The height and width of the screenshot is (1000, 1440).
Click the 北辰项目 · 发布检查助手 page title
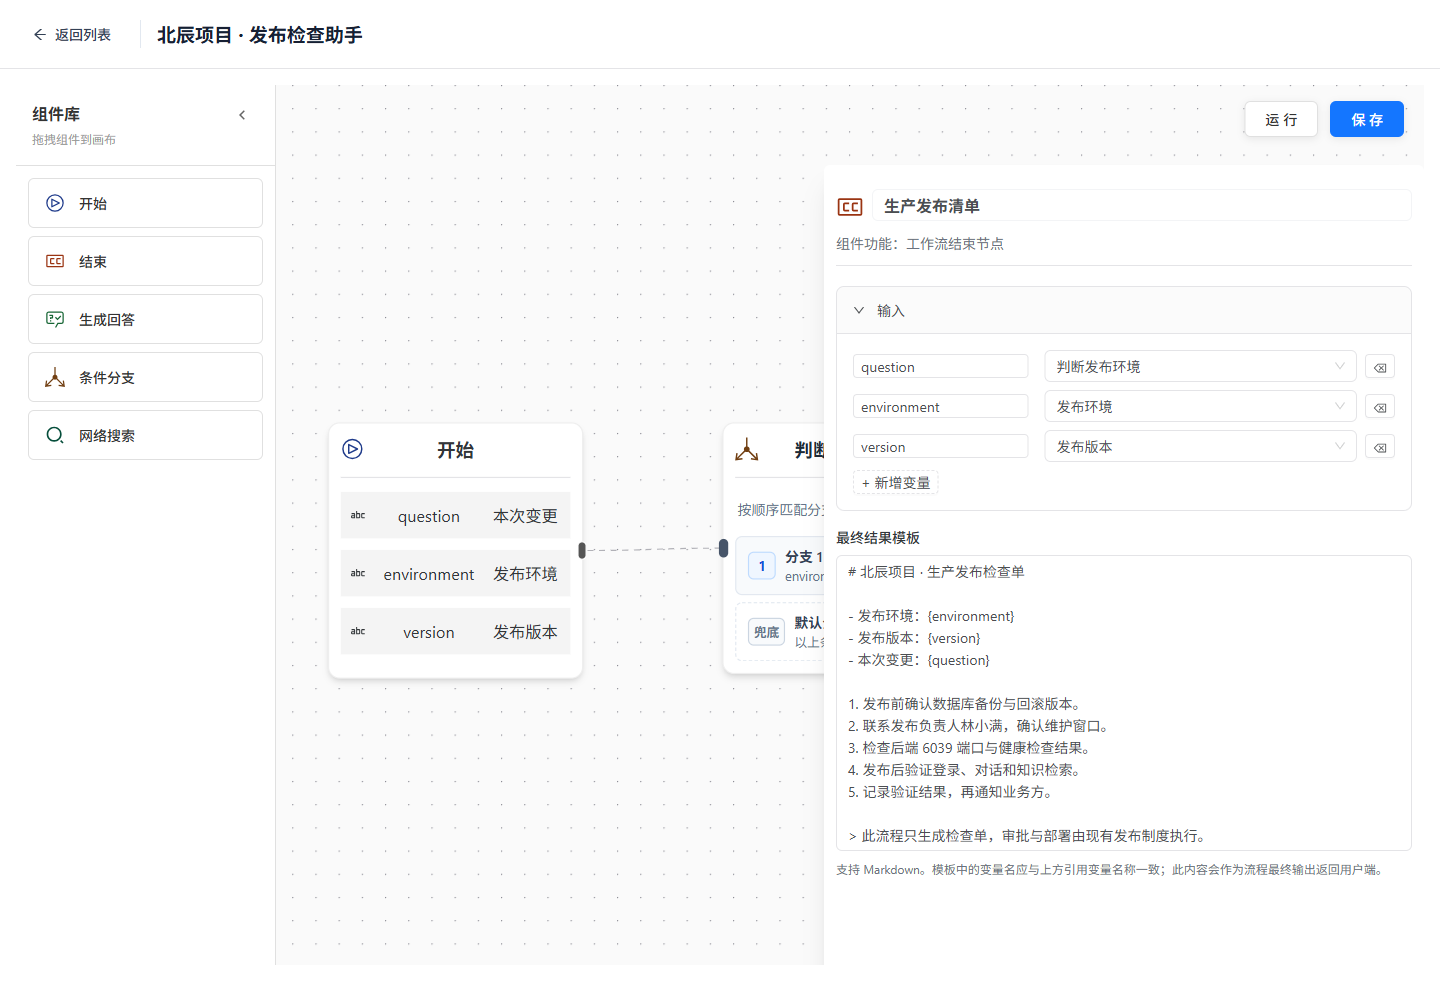(x=260, y=35)
